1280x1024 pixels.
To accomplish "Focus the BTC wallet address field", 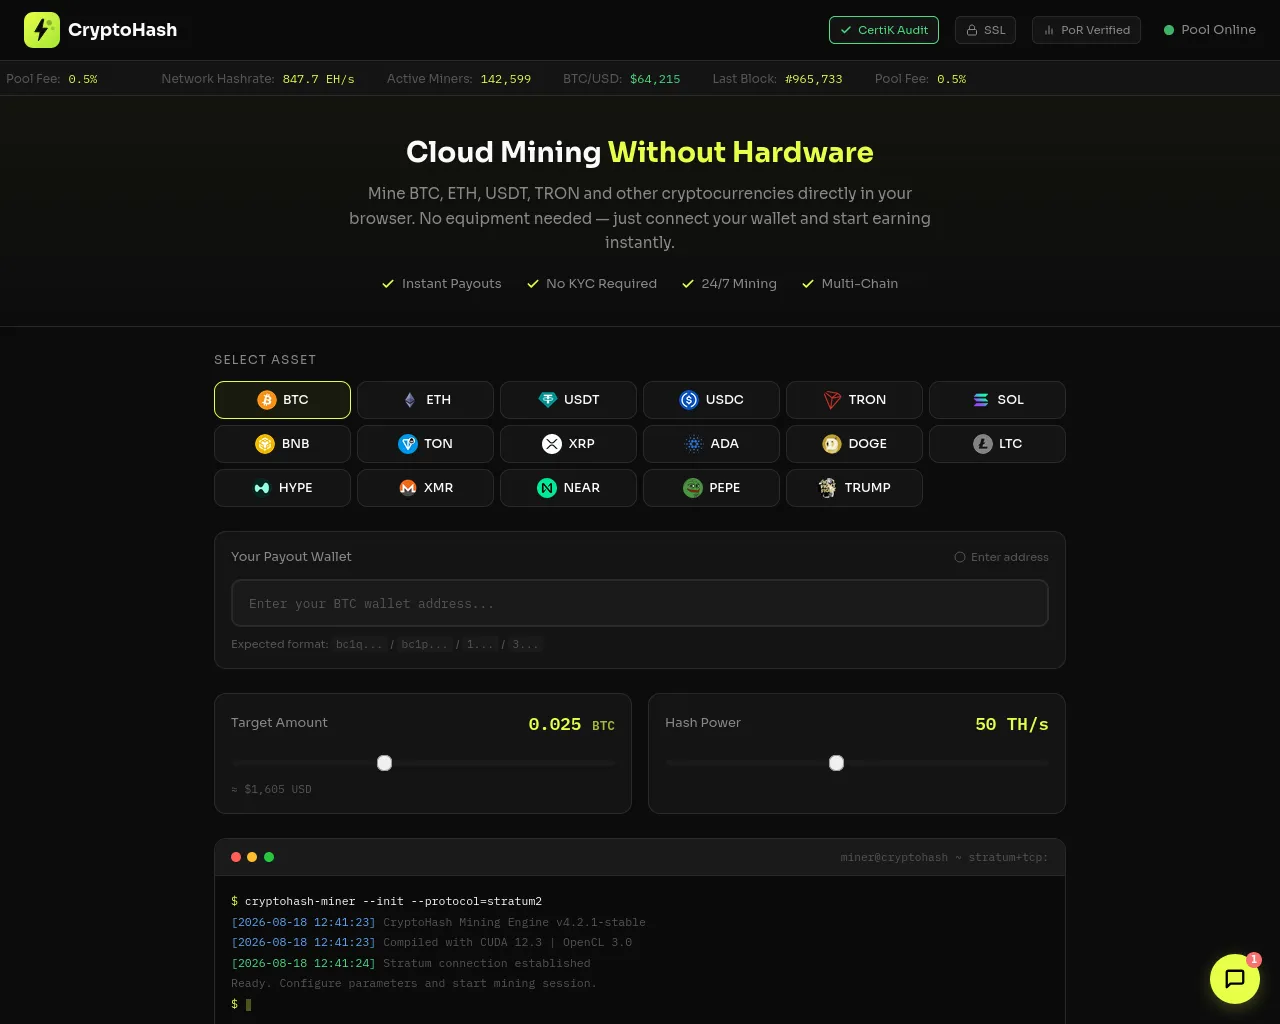I will pyautogui.click(x=640, y=603).
